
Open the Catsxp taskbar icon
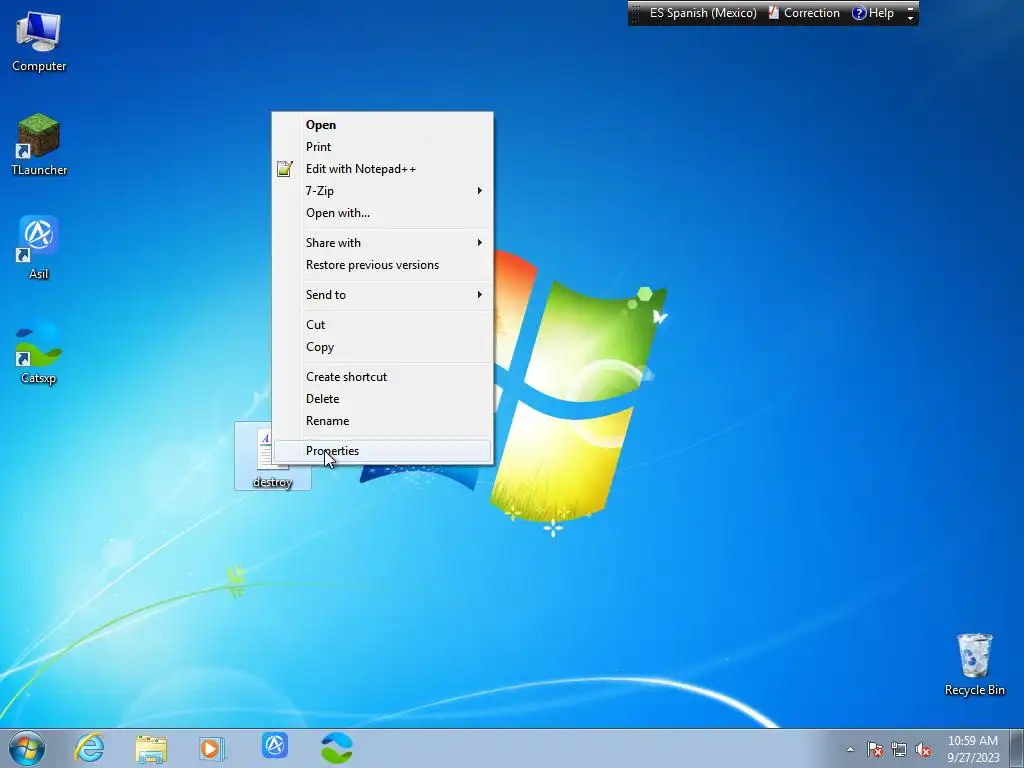click(x=337, y=748)
